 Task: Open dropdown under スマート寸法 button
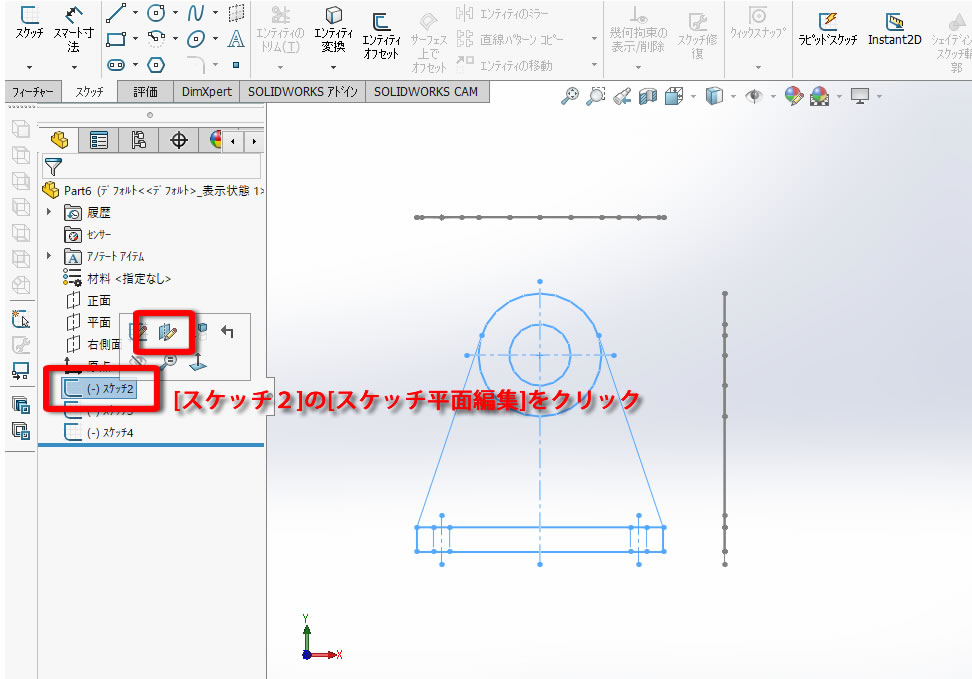click(x=74, y=66)
